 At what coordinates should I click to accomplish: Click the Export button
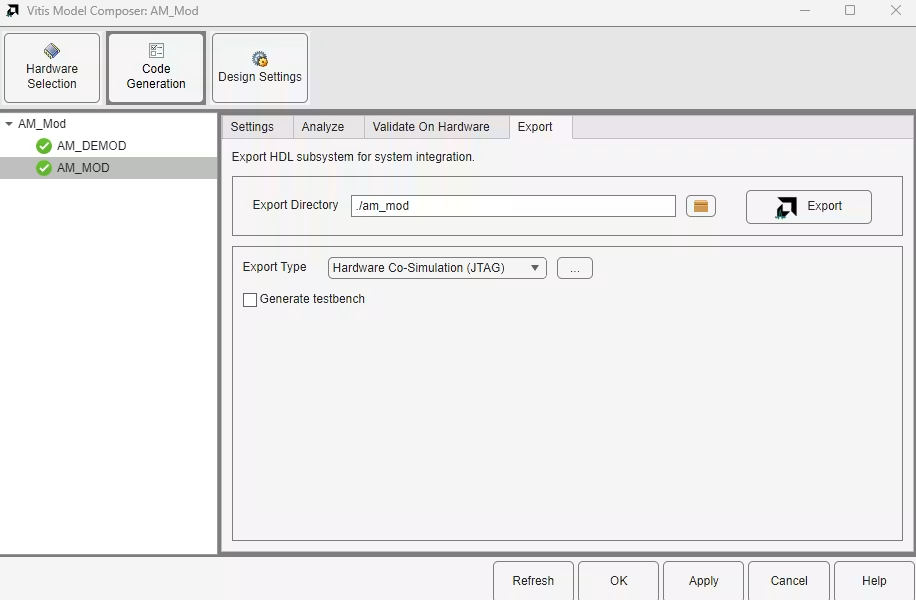pos(809,207)
